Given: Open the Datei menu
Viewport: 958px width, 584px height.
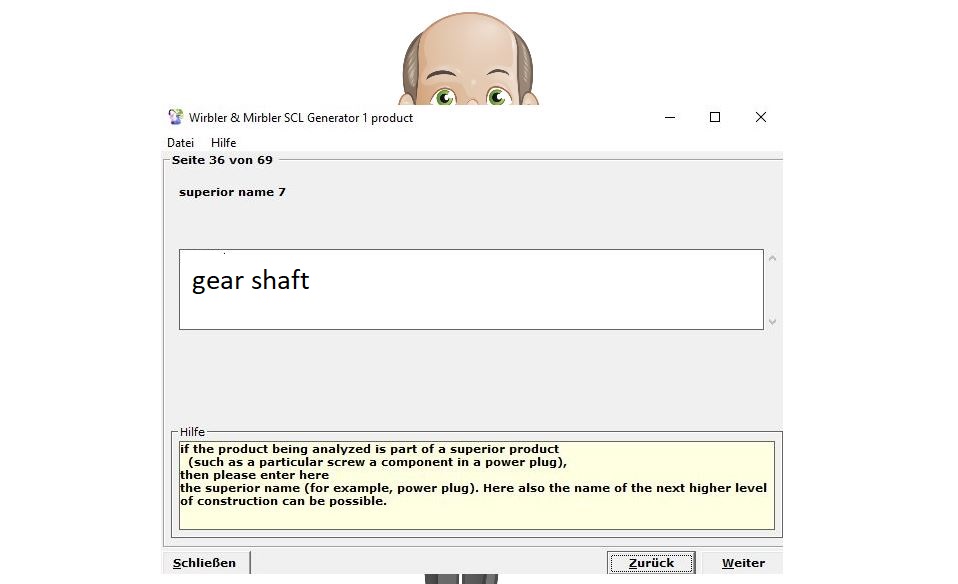Looking at the screenshot, I should coord(180,143).
